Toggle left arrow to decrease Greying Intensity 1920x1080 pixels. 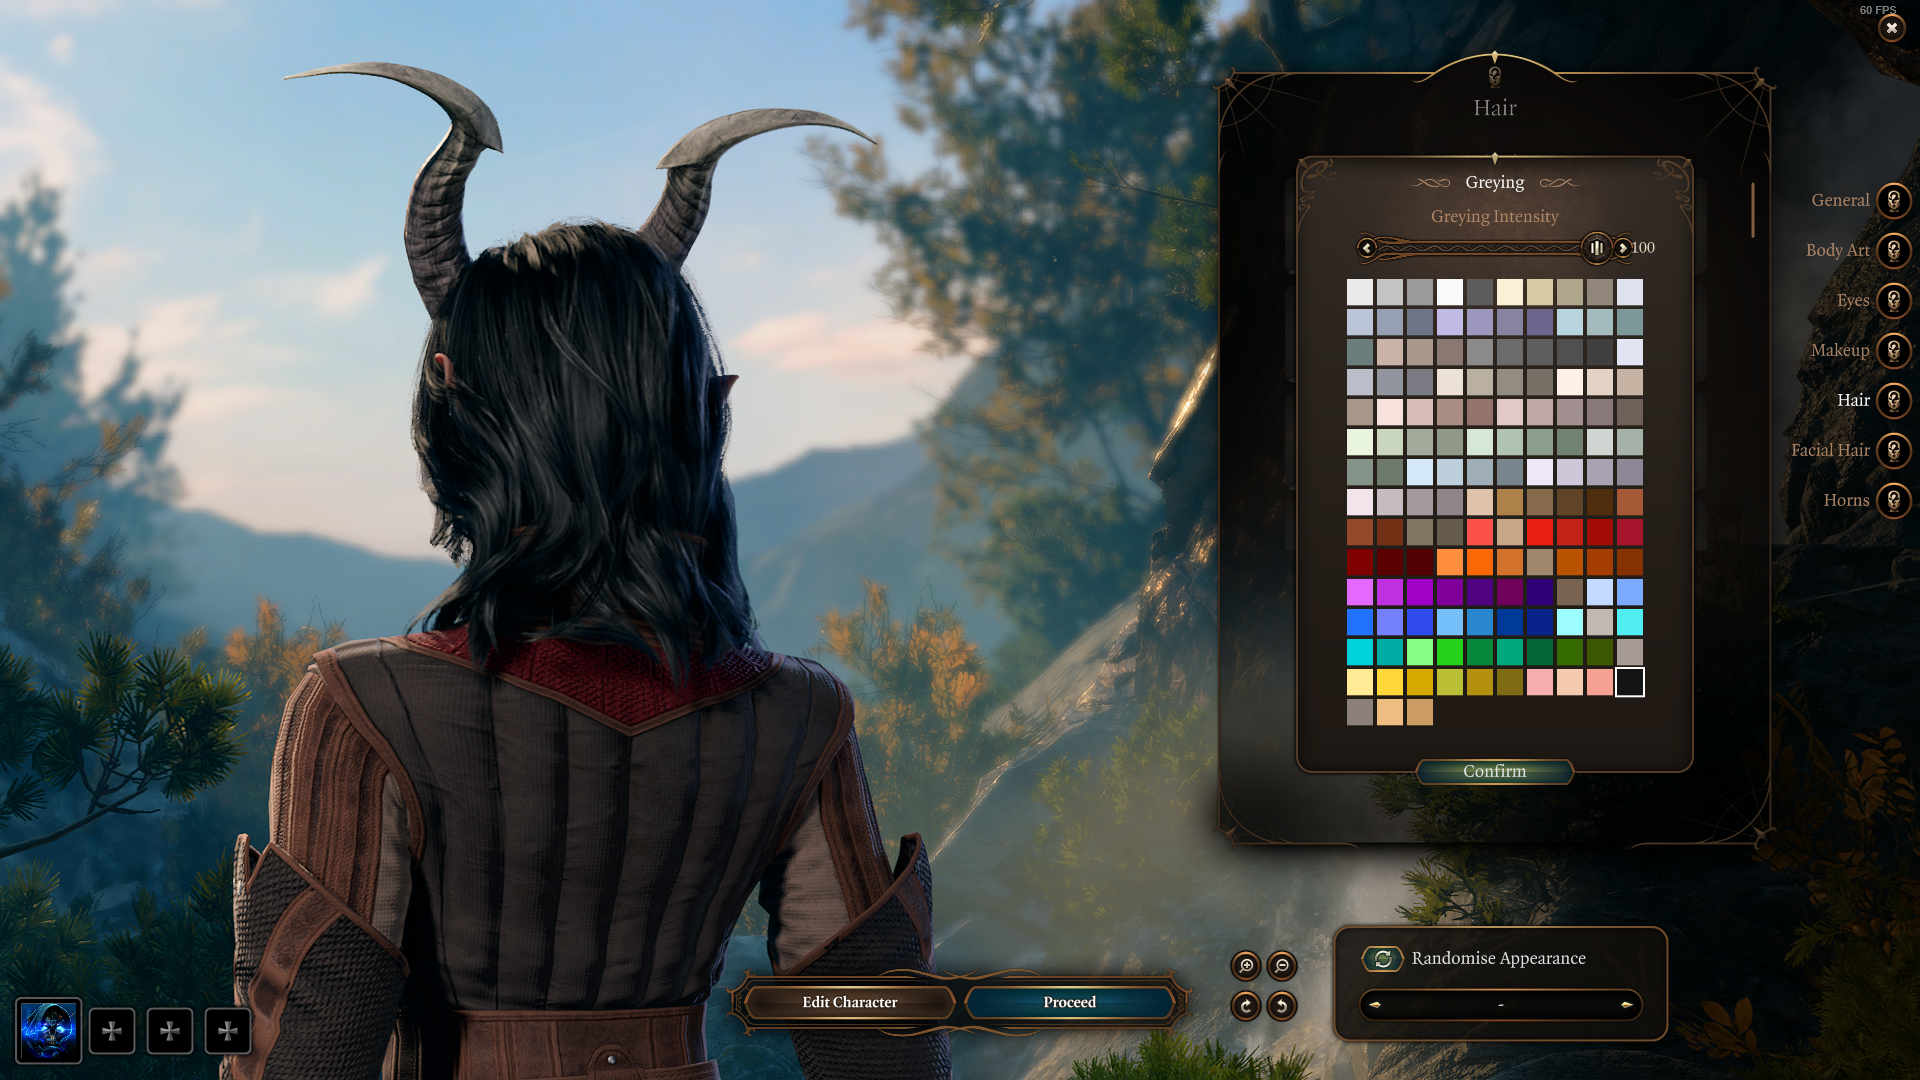1366,248
